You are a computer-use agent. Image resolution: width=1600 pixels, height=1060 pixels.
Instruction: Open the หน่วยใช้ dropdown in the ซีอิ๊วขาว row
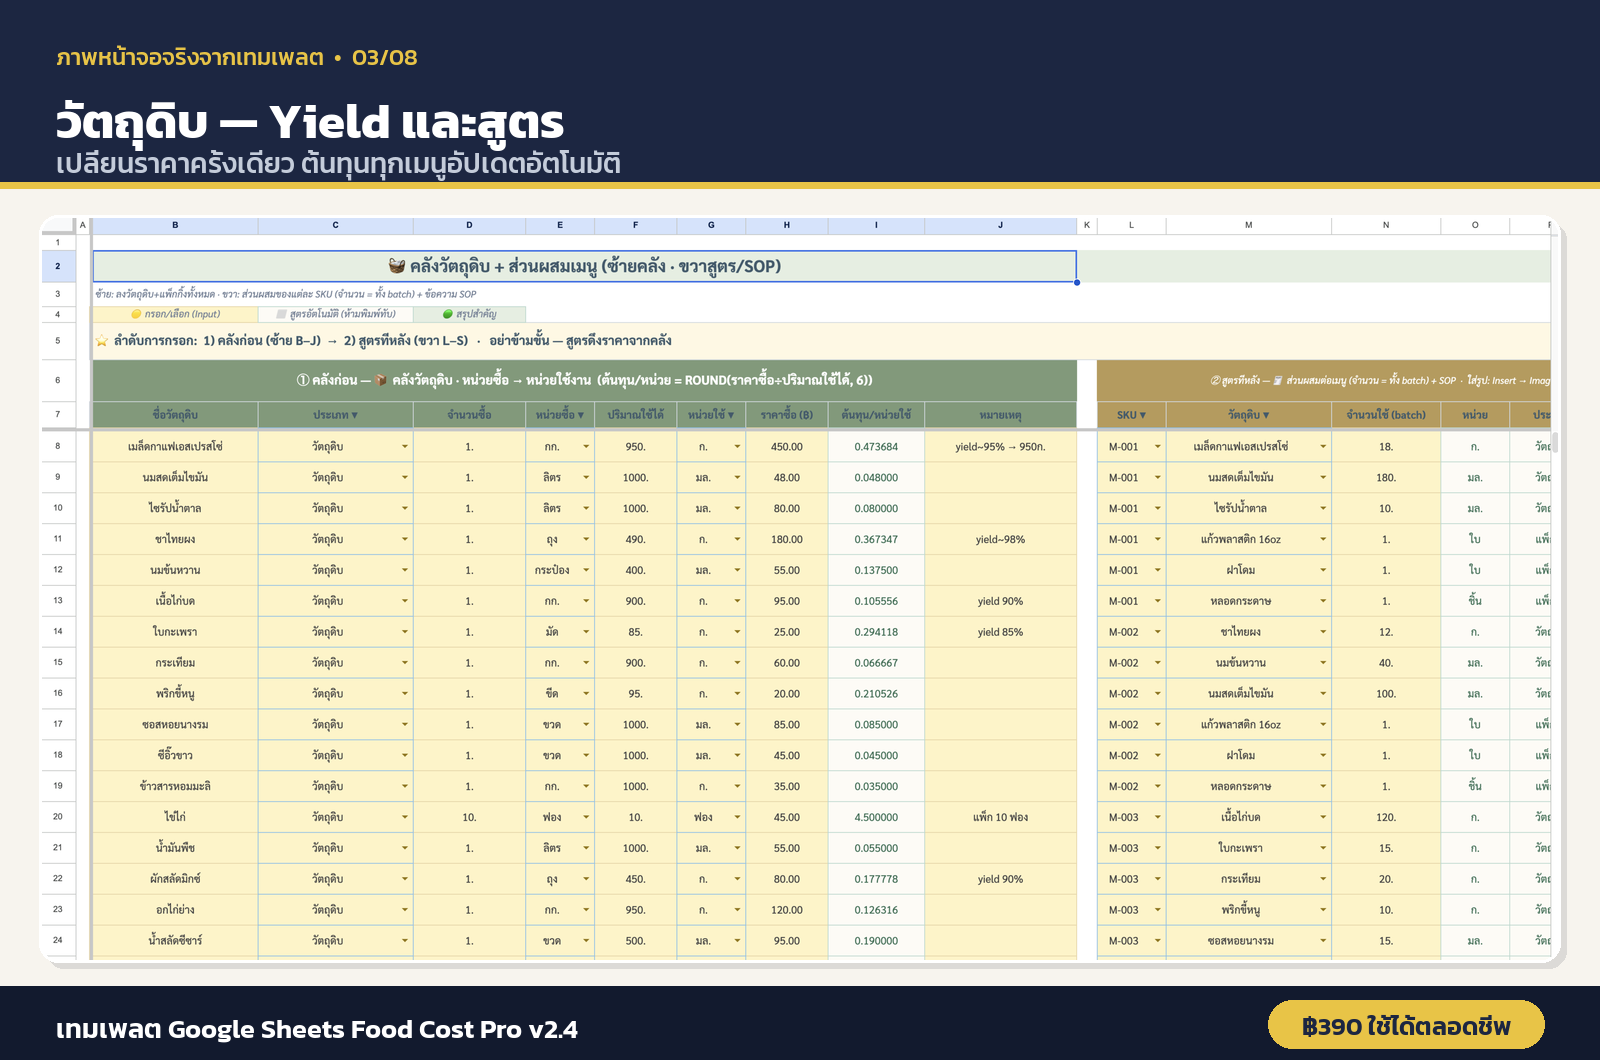point(737,755)
